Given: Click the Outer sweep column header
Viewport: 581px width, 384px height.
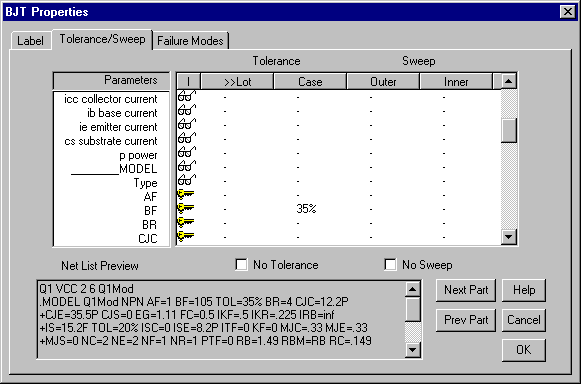Looking at the screenshot, I should [x=383, y=82].
